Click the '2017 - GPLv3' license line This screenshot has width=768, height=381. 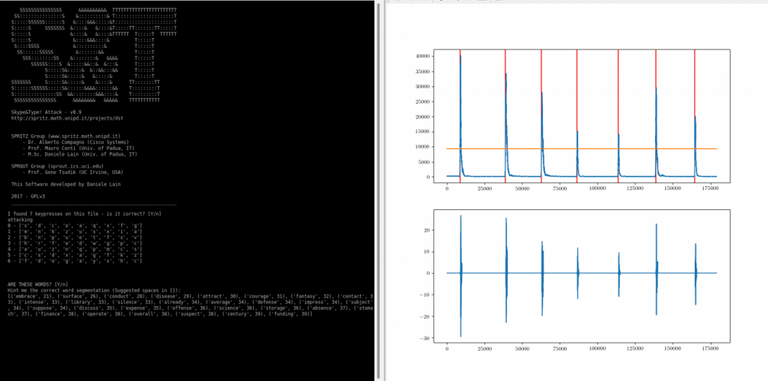[x=28, y=196]
